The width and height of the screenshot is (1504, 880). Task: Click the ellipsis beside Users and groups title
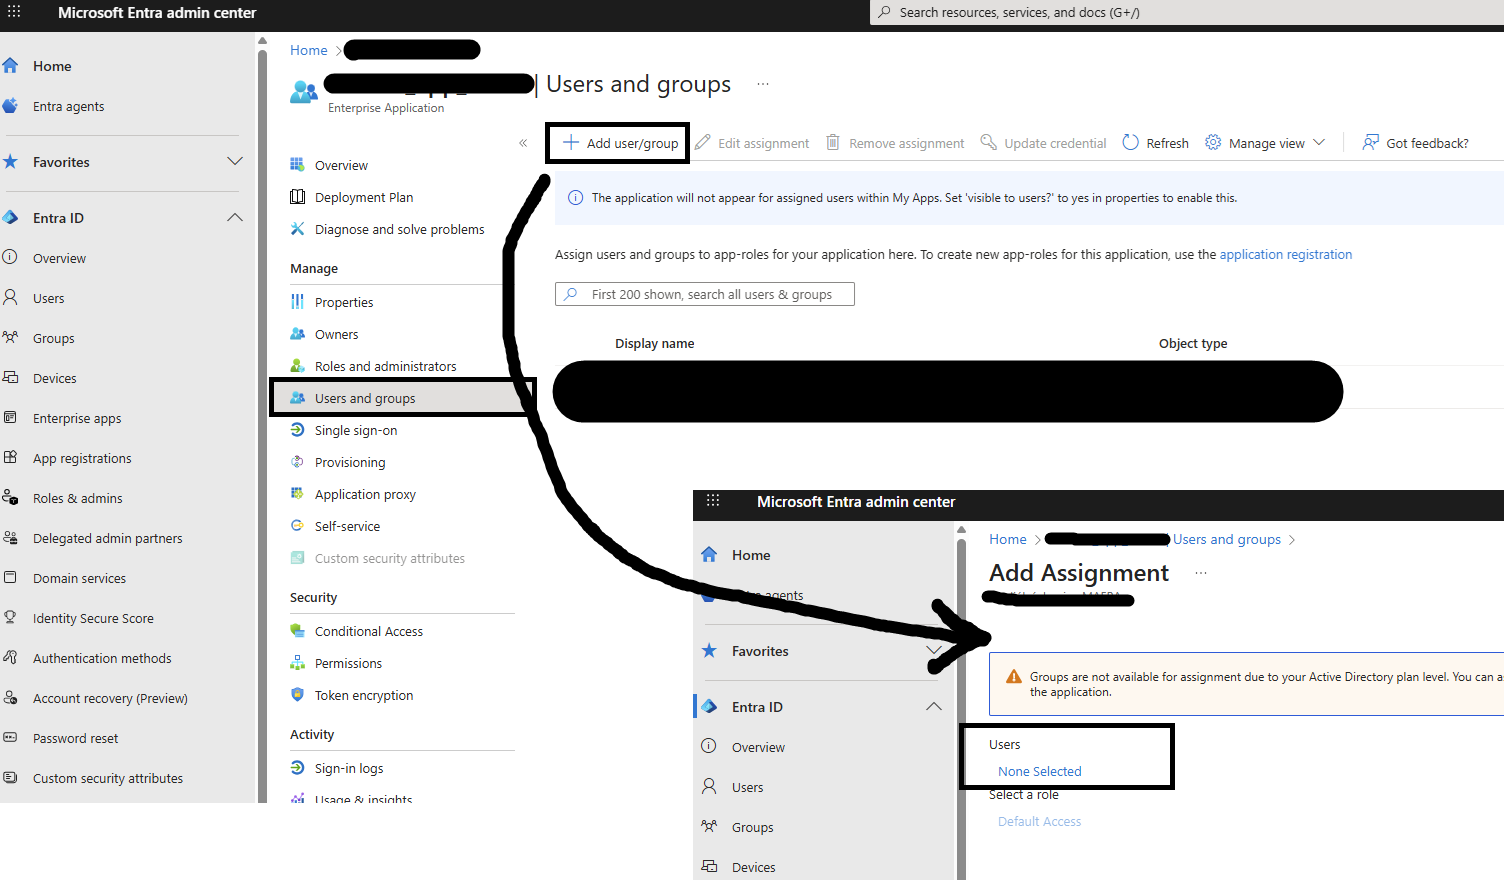click(763, 84)
